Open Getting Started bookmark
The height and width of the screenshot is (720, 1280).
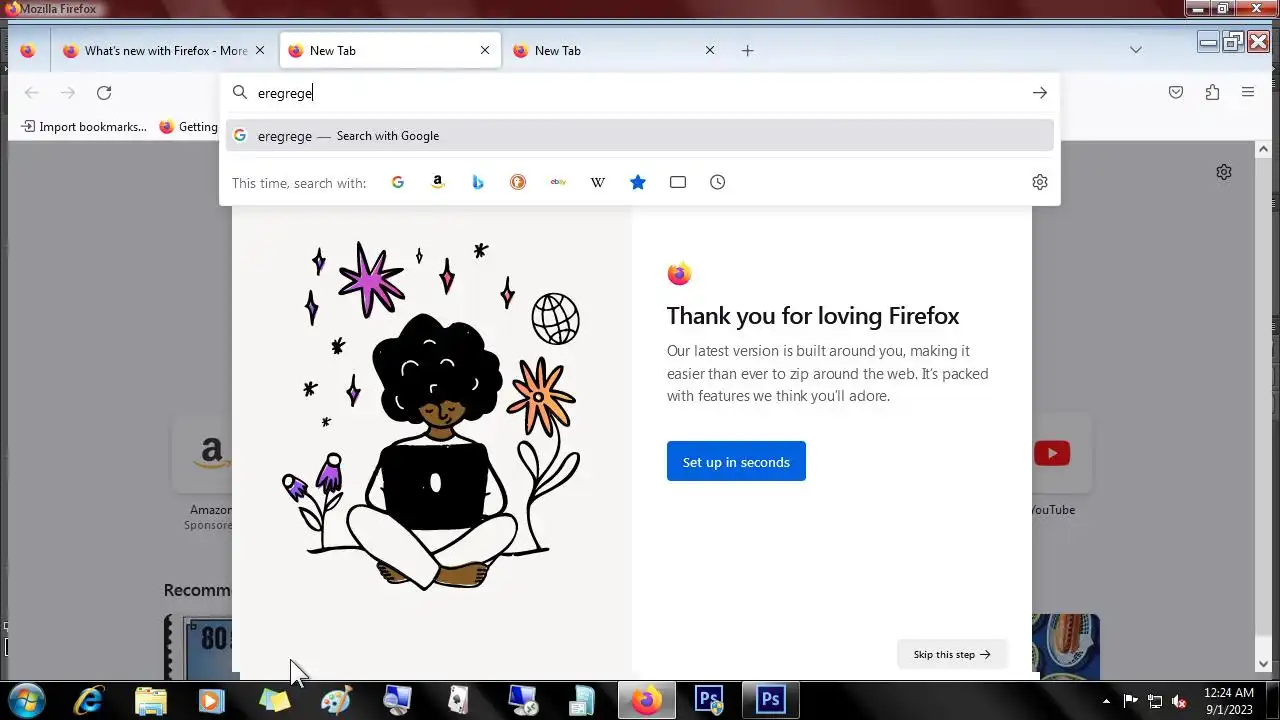point(188,127)
